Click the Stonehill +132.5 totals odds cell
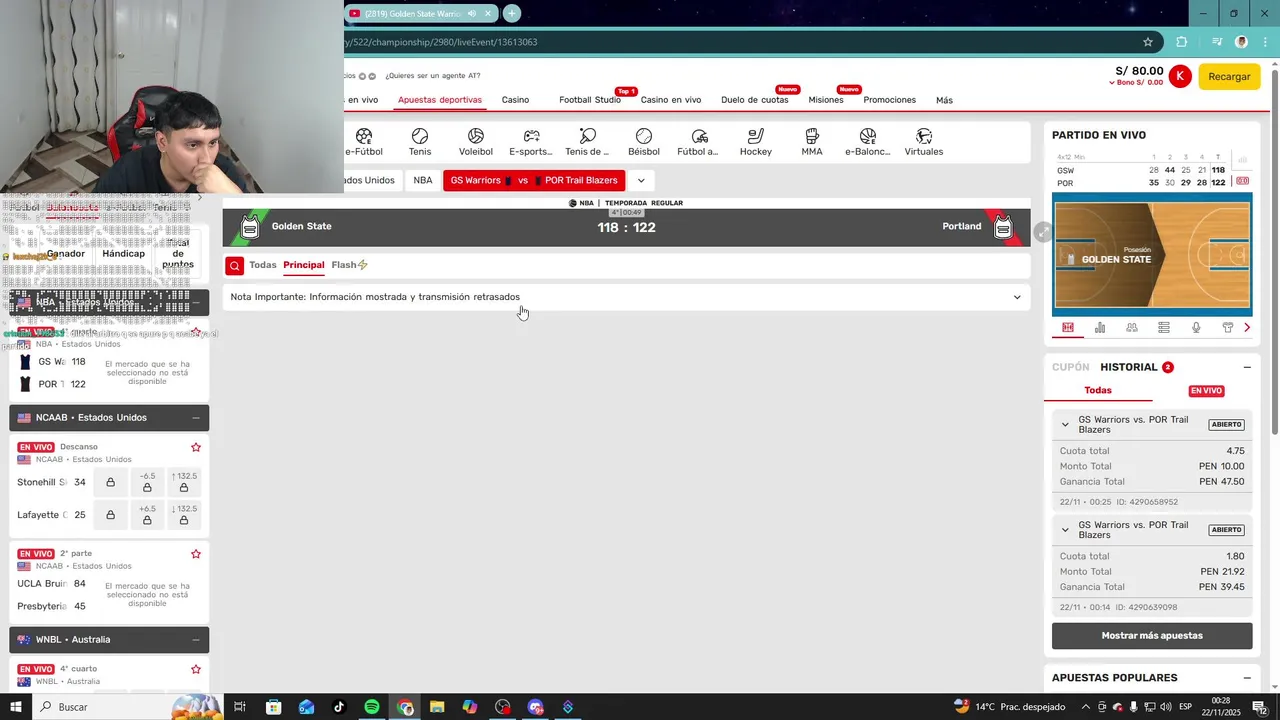 tap(184, 482)
